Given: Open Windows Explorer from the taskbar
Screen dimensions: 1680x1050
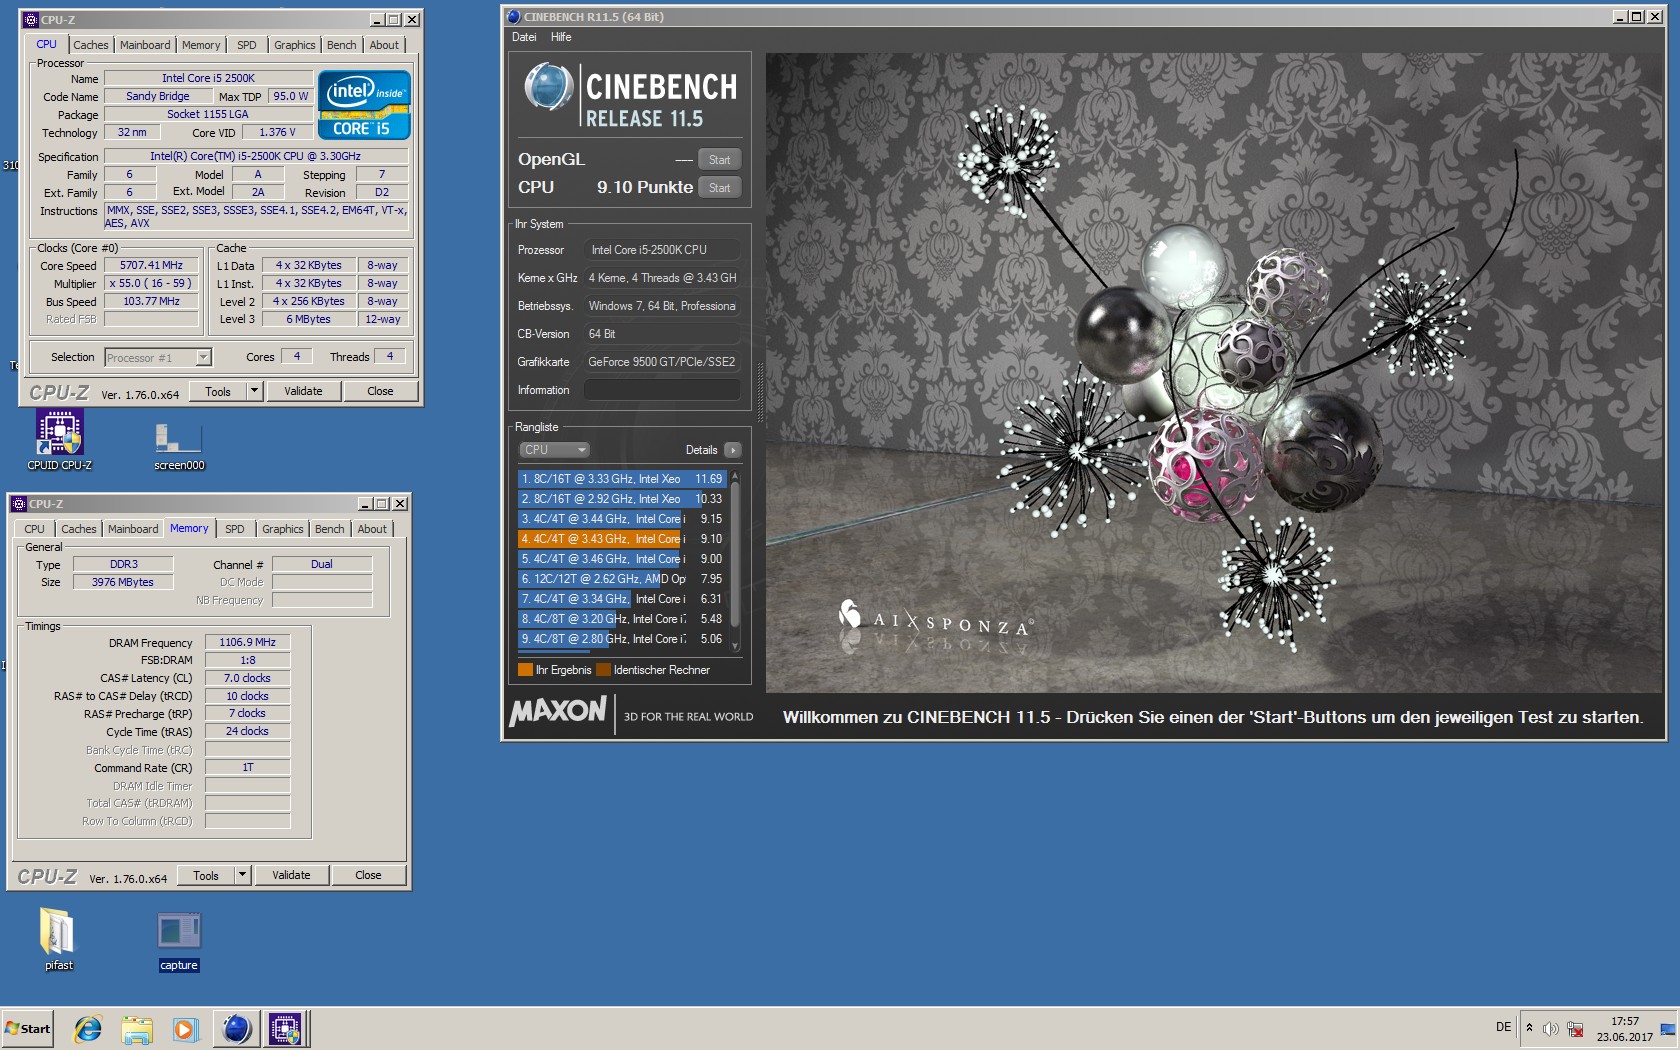Looking at the screenshot, I should (x=137, y=1029).
